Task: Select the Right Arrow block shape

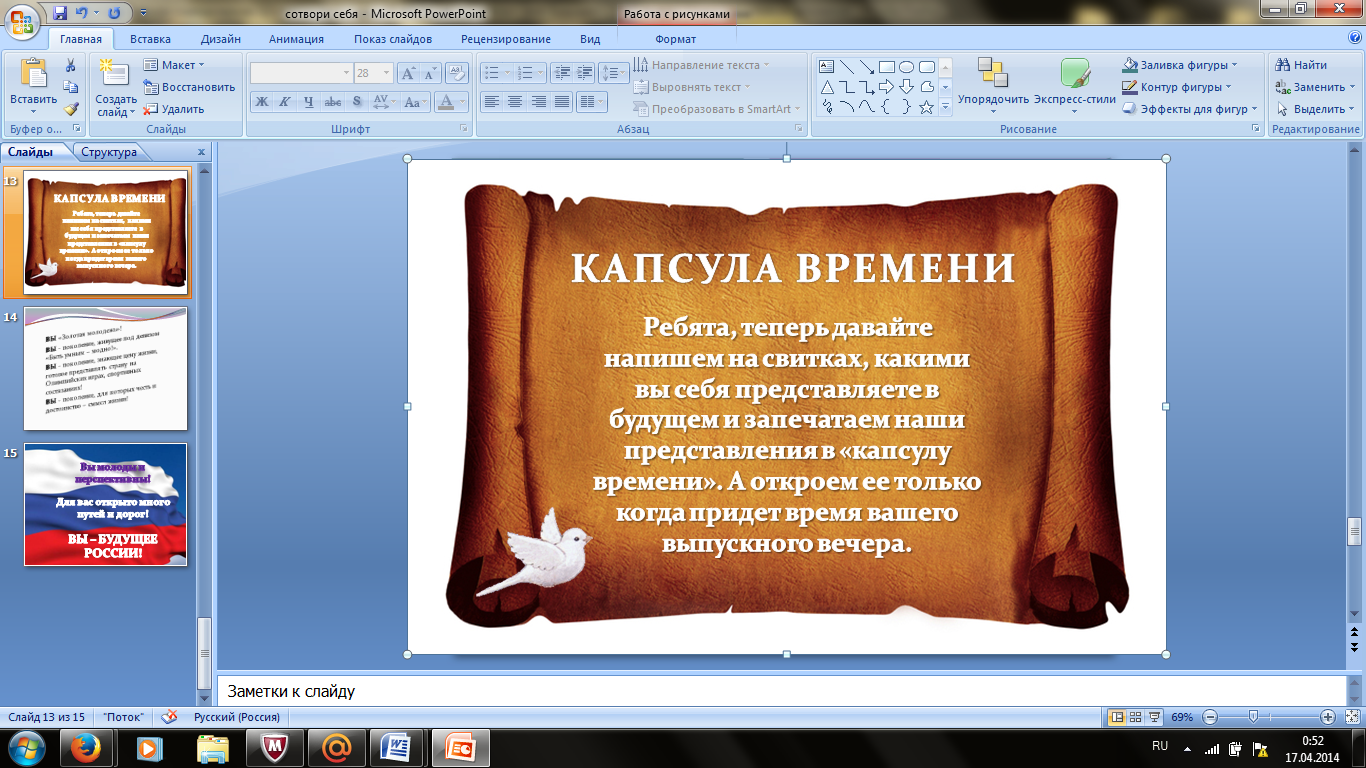Action: tap(886, 87)
